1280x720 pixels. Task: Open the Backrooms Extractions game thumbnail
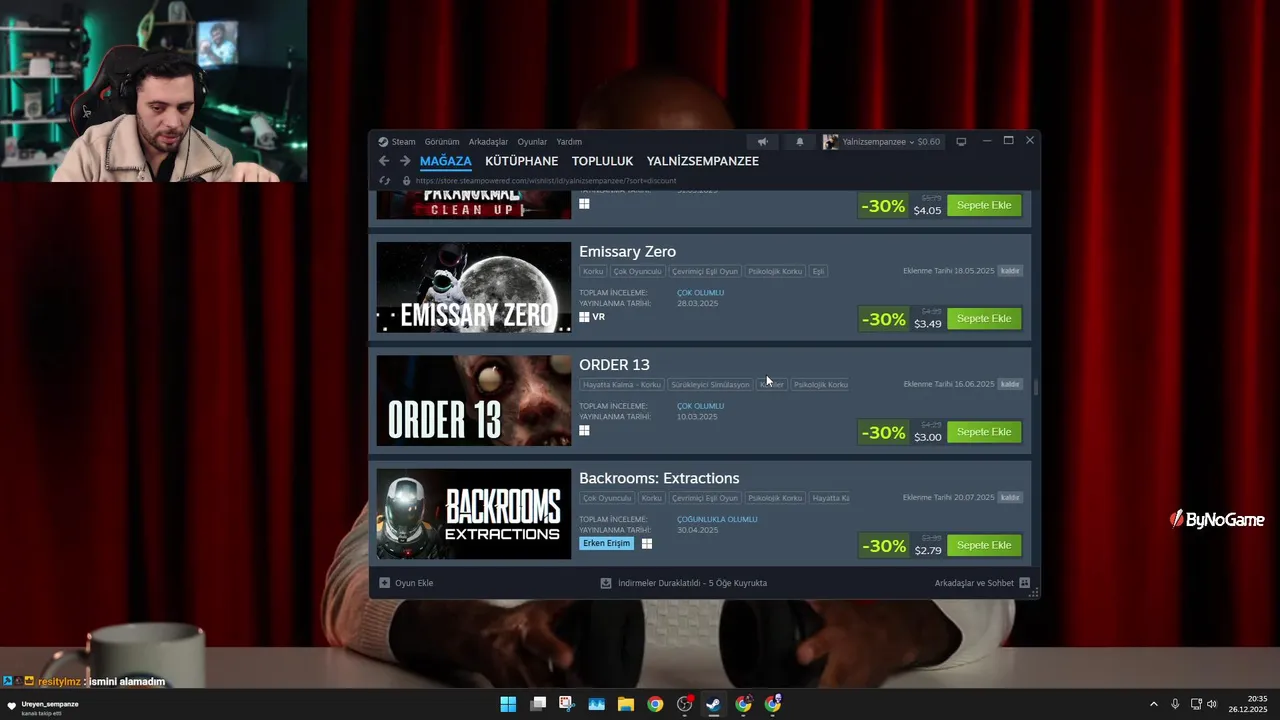pyautogui.click(x=474, y=514)
